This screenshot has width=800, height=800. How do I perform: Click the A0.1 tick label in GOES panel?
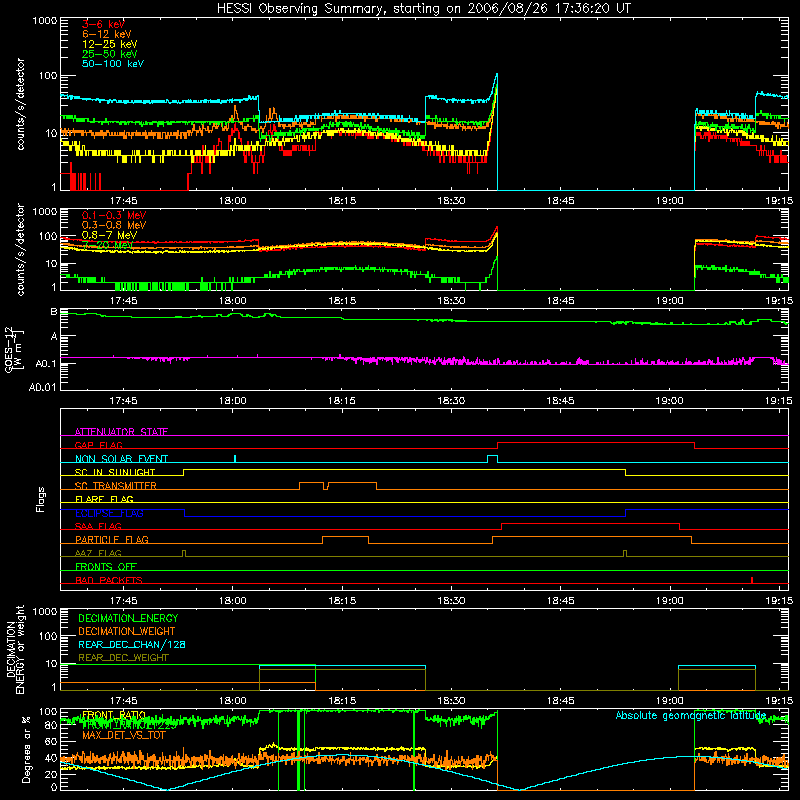point(46,364)
